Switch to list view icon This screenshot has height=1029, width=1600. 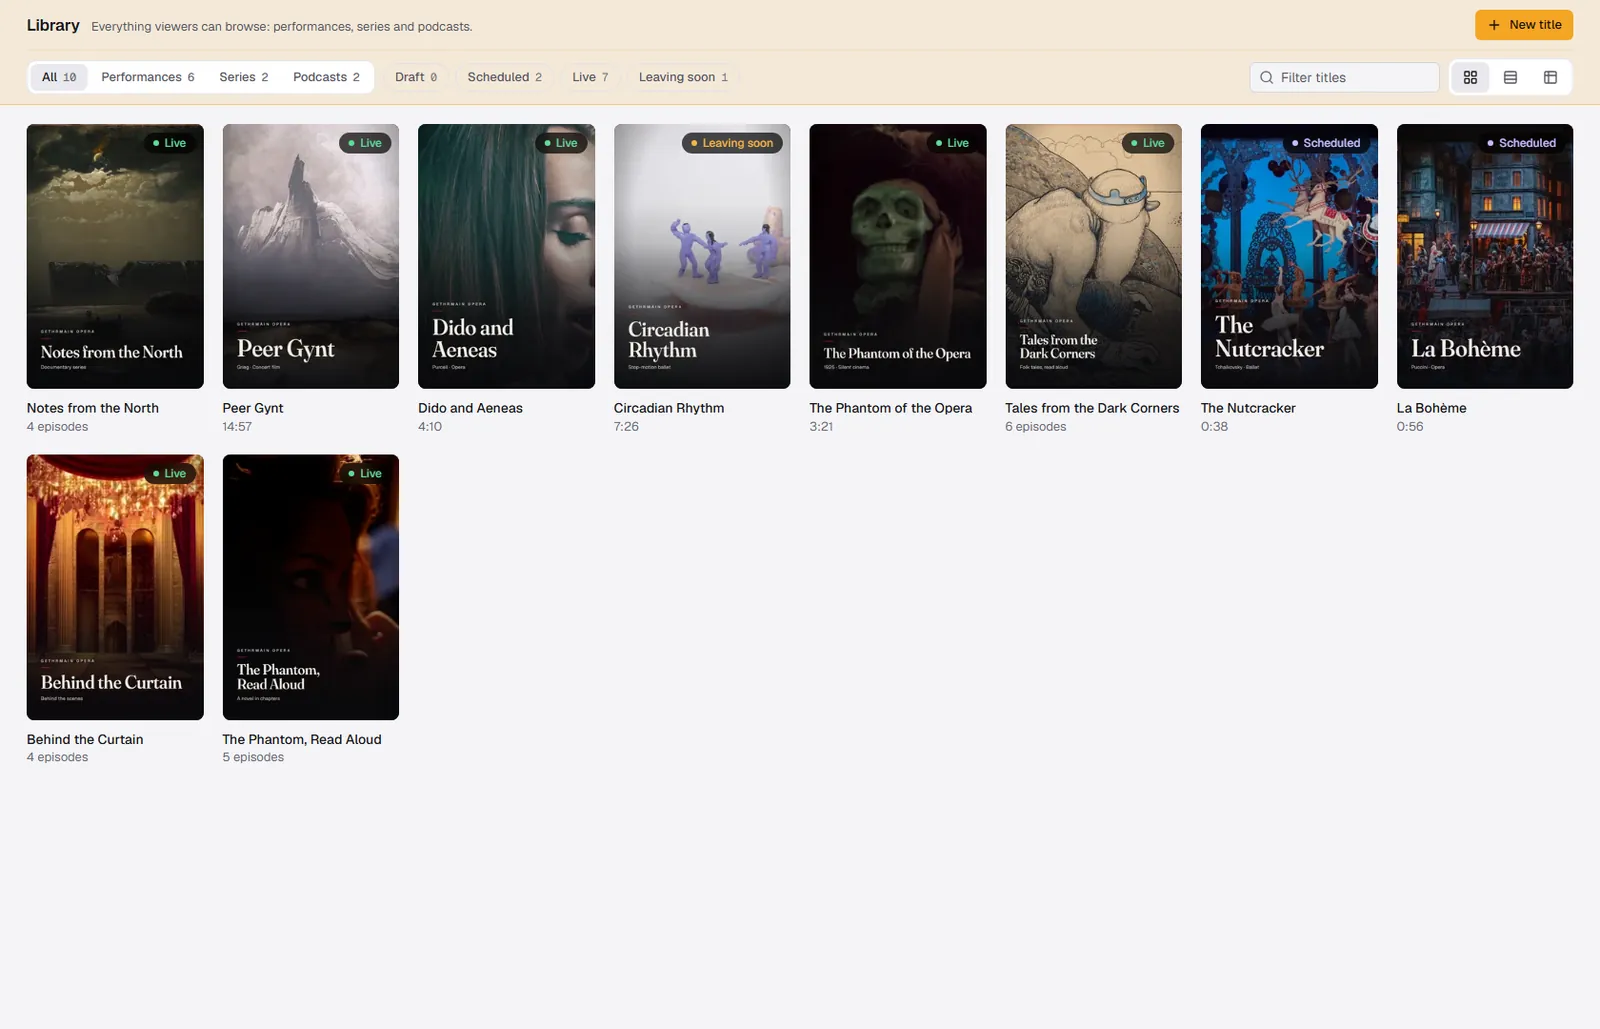point(1510,77)
